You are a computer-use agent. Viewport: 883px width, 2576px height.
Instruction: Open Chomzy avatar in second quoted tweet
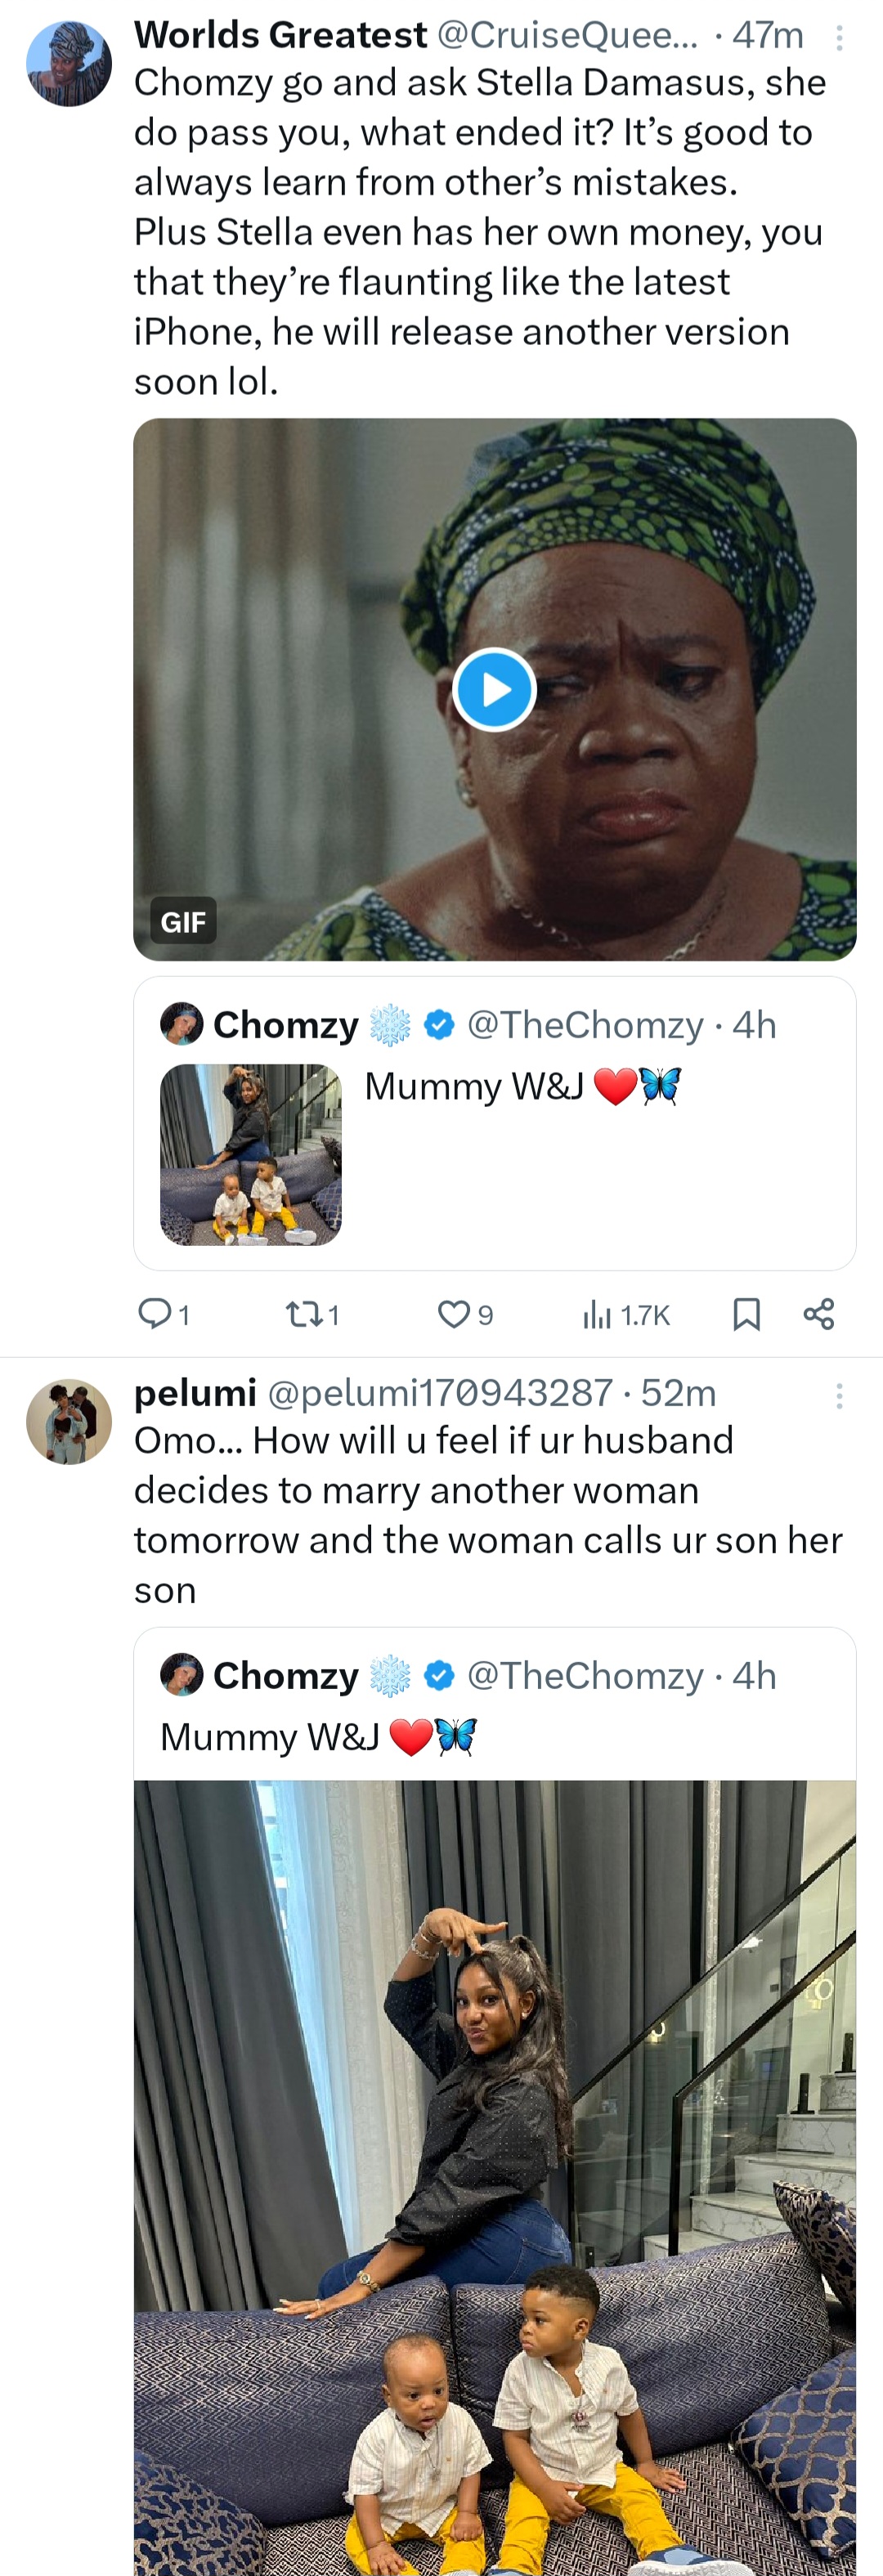point(181,1675)
